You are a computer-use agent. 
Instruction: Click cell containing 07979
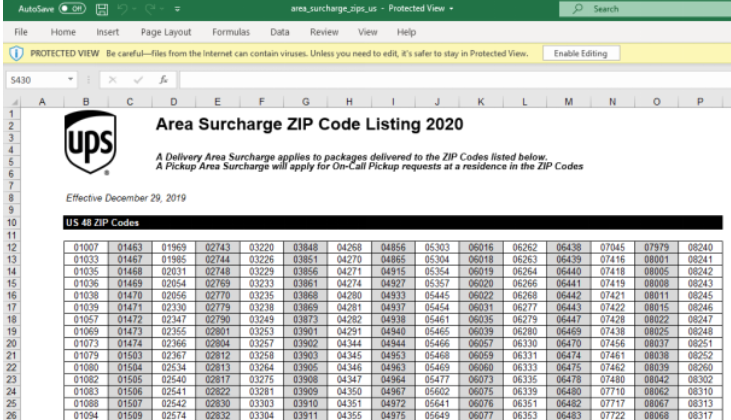pyautogui.click(x=656, y=247)
